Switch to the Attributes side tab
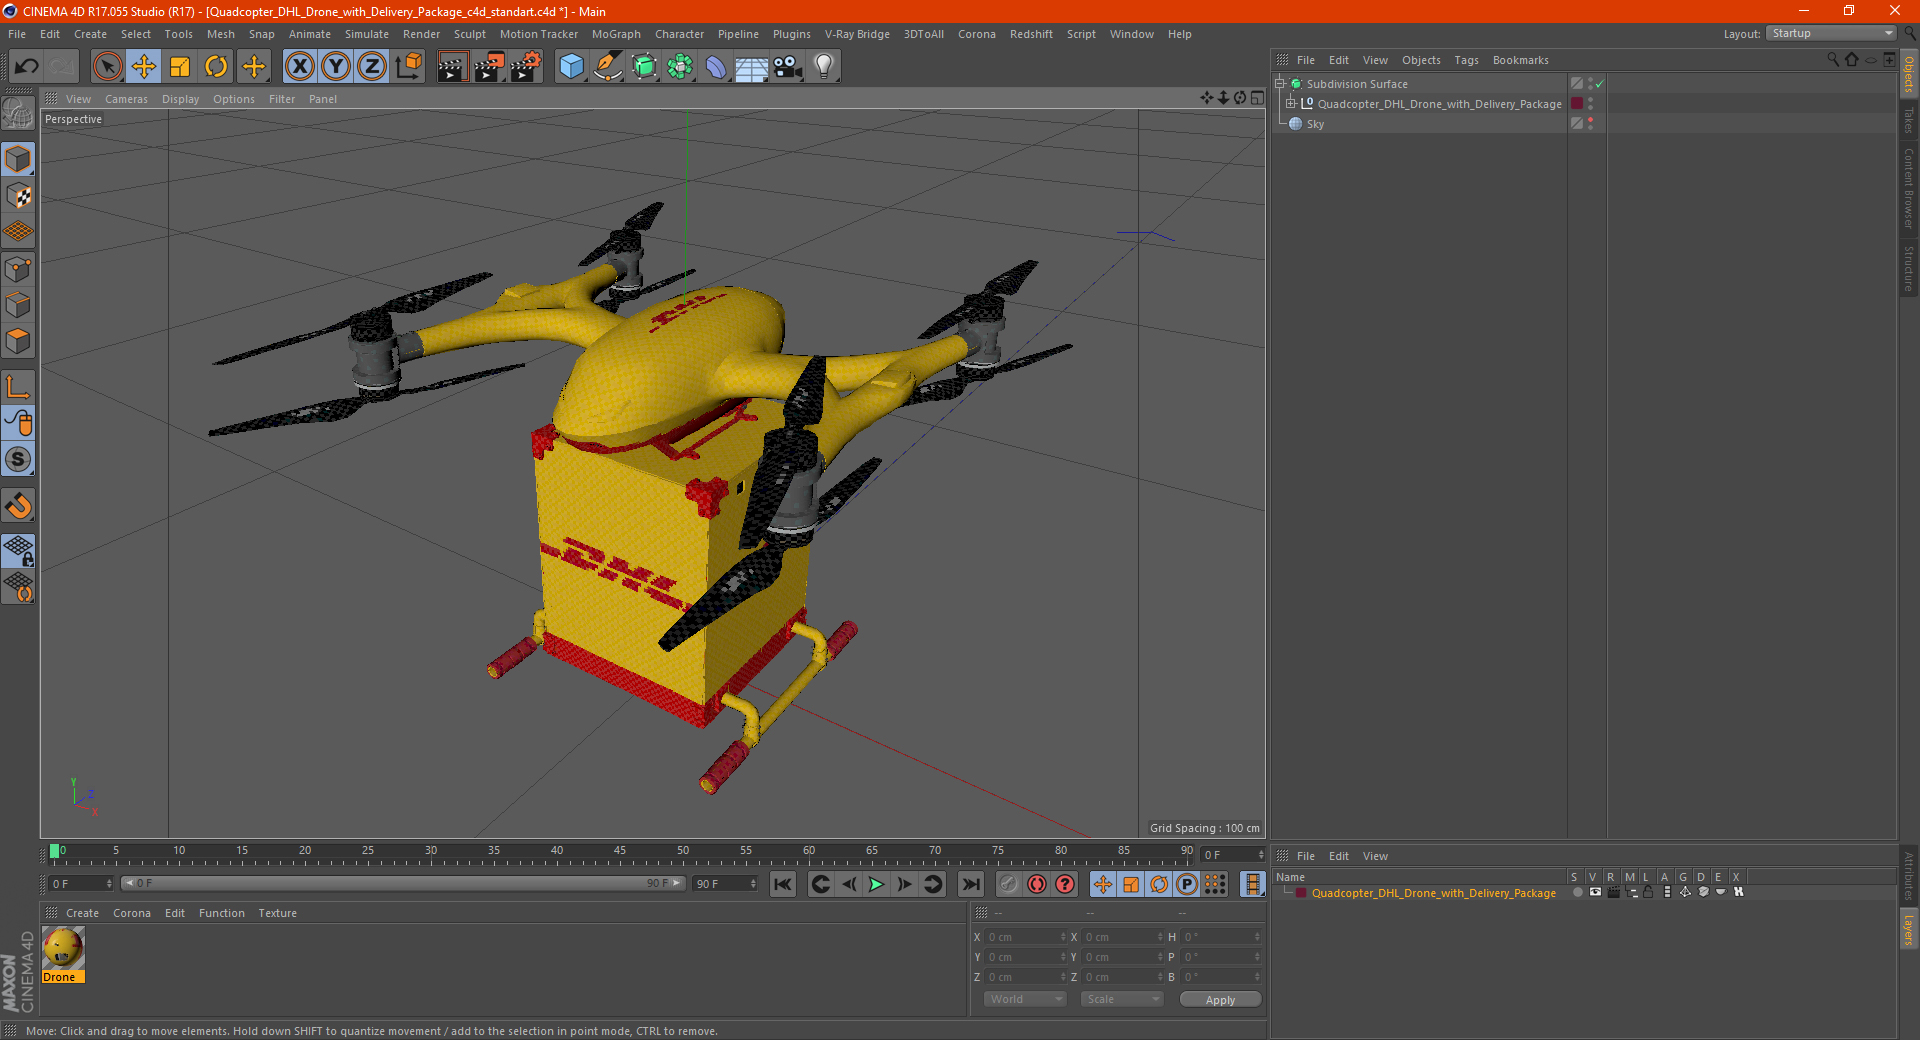The image size is (1920, 1040). (1909, 876)
